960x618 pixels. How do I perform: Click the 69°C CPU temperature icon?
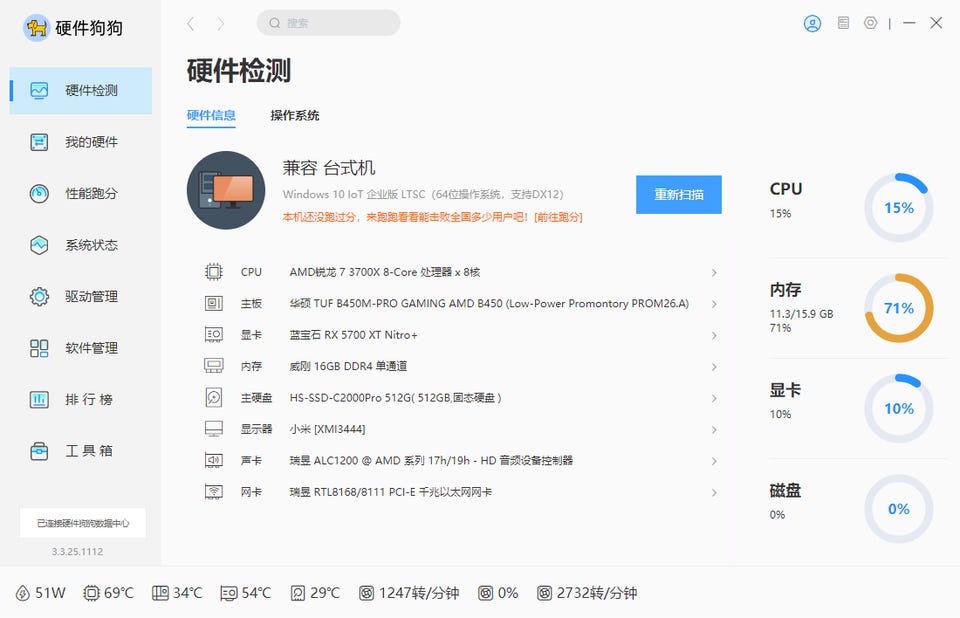pos(91,593)
